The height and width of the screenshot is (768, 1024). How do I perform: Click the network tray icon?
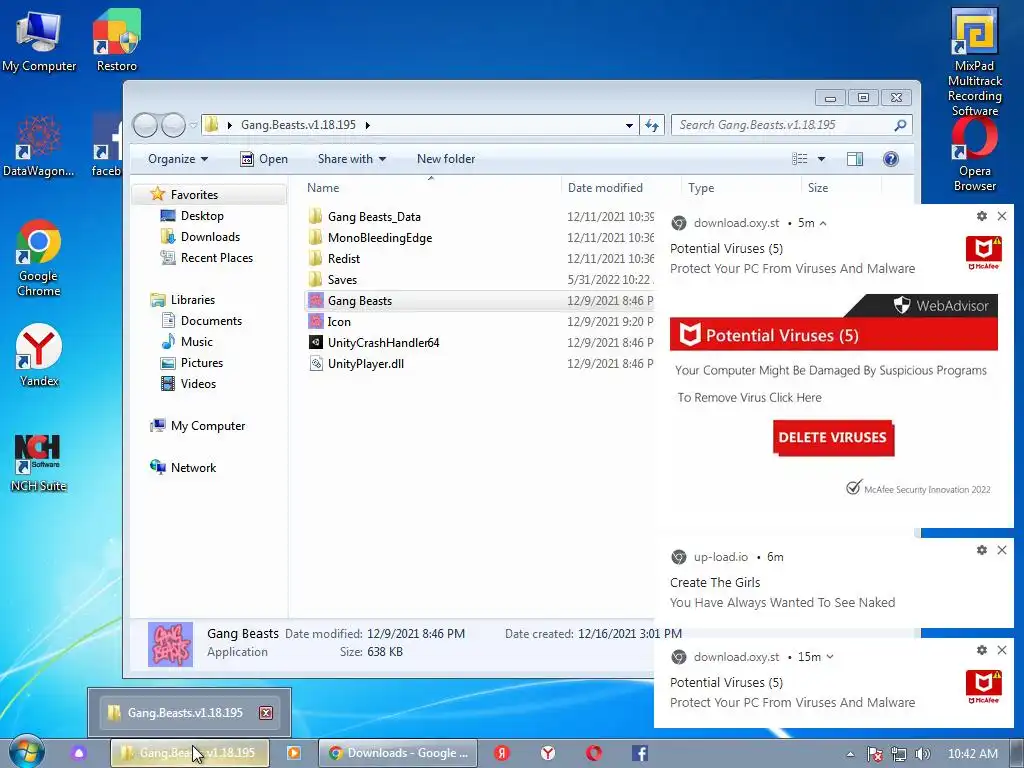[x=899, y=754]
